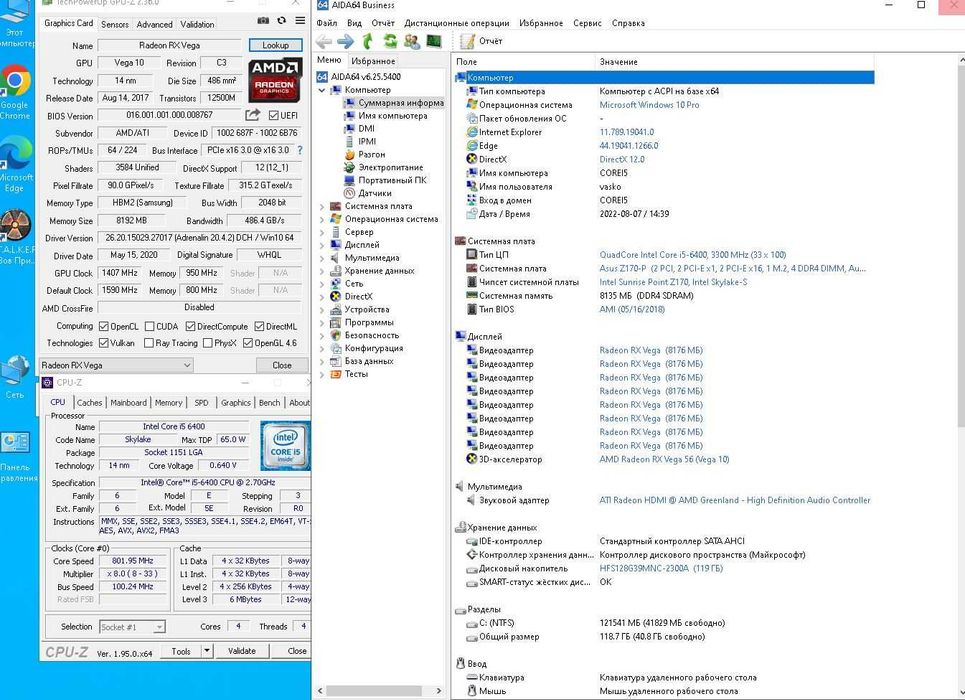Select Суммарная информация tree item
Screen dimensions: 965x700
tap(400, 103)
